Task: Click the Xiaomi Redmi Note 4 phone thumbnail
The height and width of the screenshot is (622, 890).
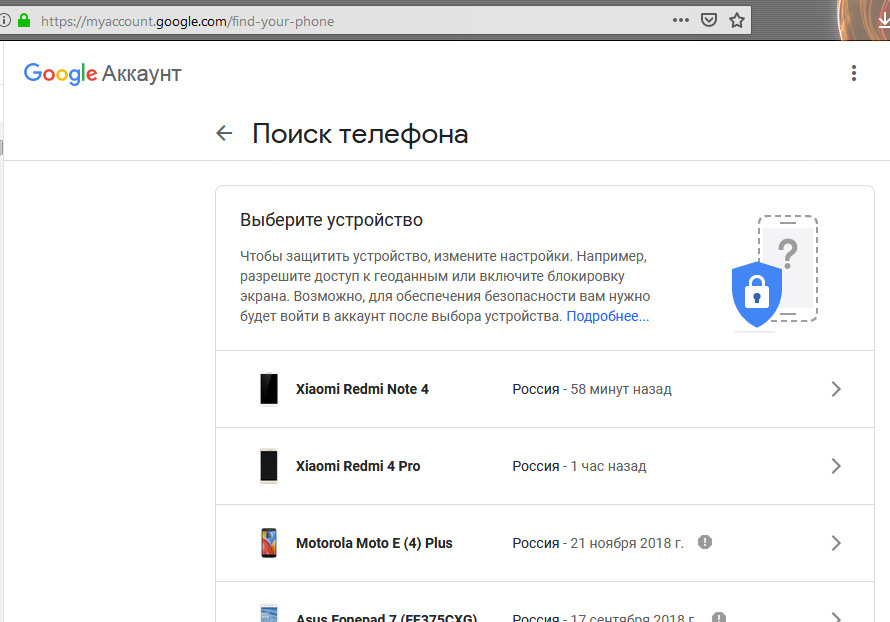Action: [269, 389]
